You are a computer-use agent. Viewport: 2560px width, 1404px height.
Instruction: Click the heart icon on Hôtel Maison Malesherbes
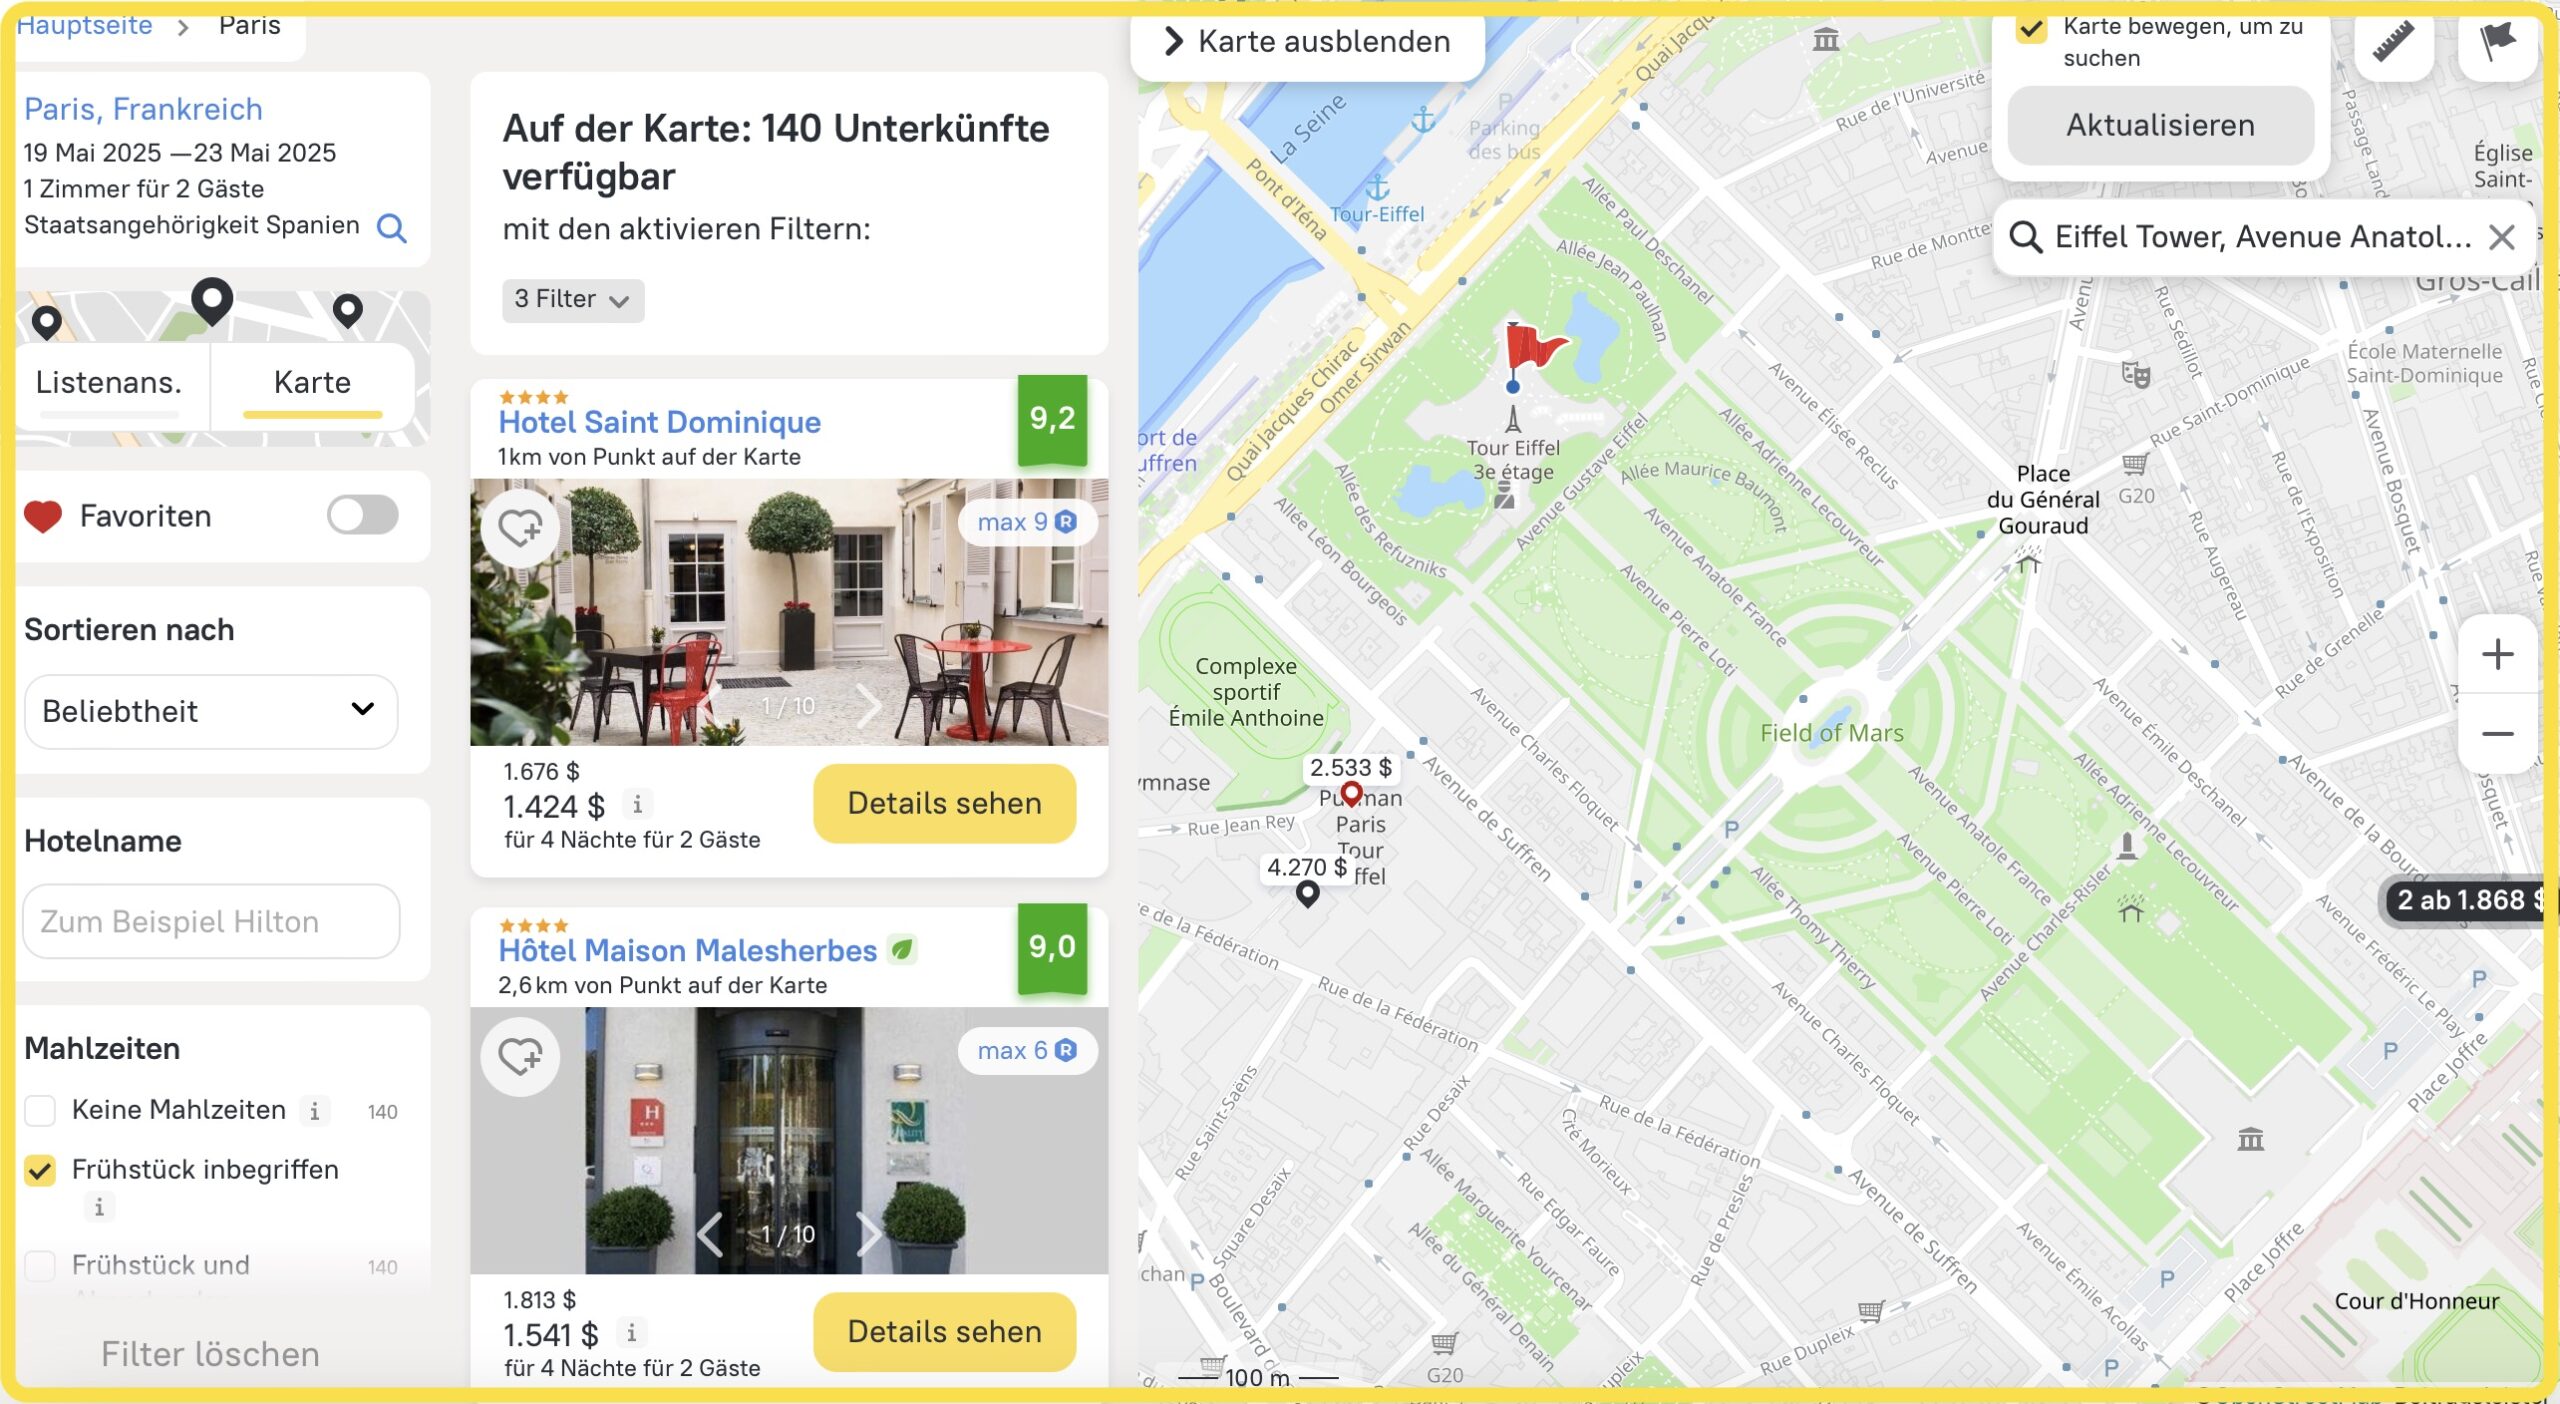tap(520, 1056)
